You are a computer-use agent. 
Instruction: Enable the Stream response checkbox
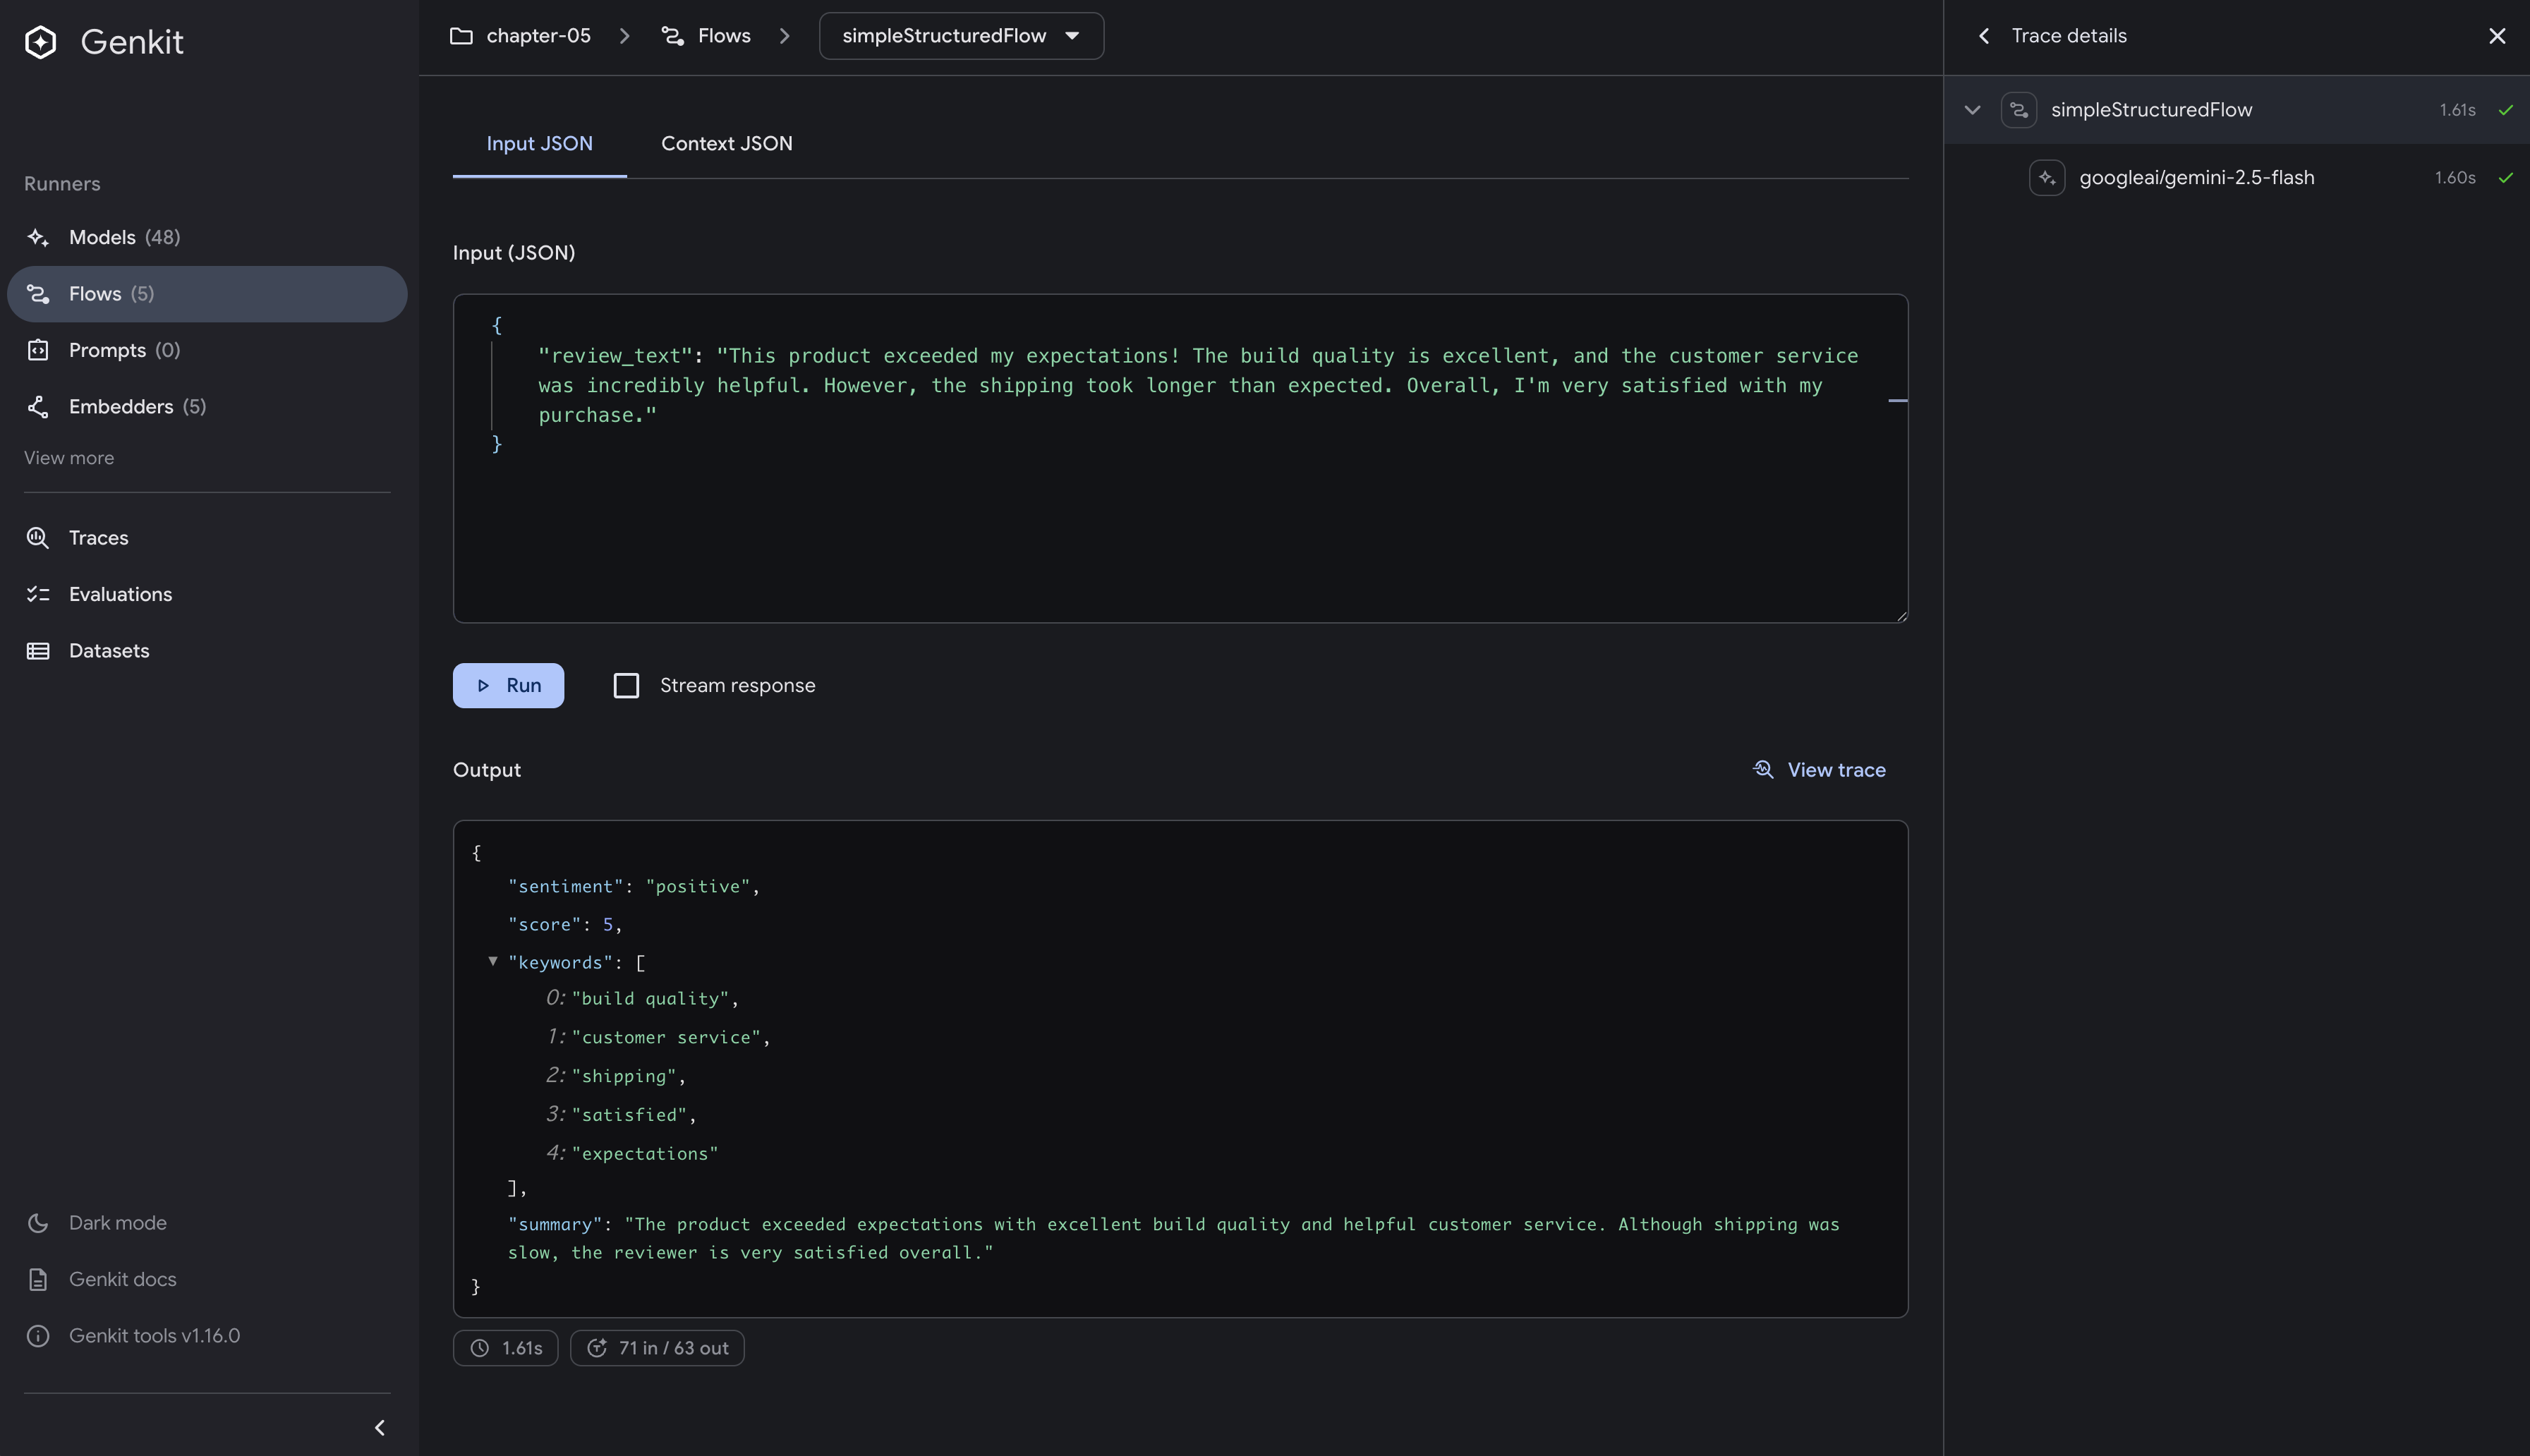(626, 686)
